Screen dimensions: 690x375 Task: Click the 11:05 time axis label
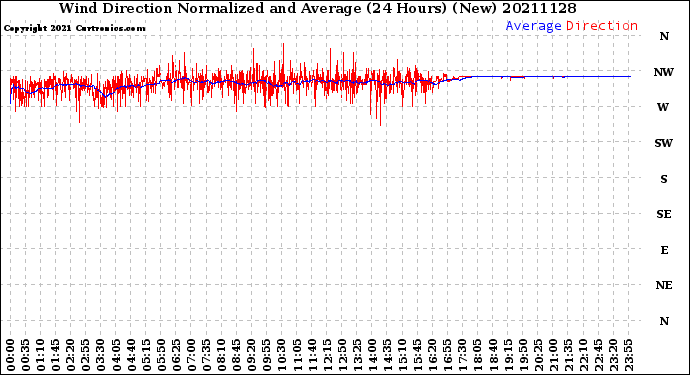(x=297, y=356)
